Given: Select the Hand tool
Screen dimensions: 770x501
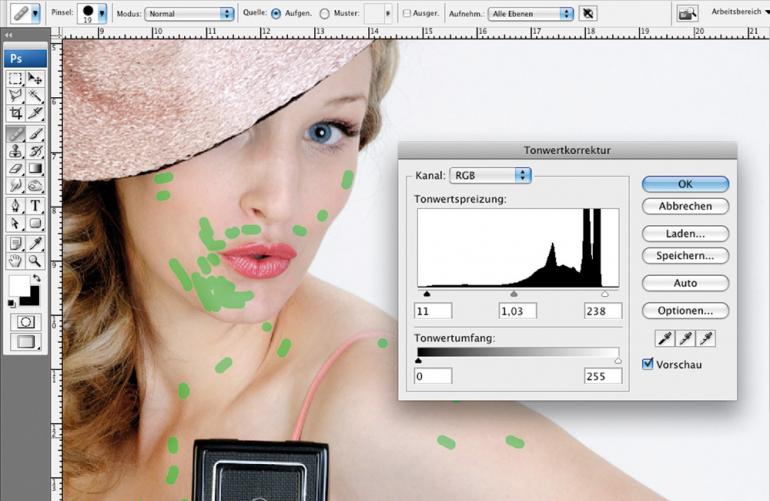Looking at the screenshot, I should 15,261.
